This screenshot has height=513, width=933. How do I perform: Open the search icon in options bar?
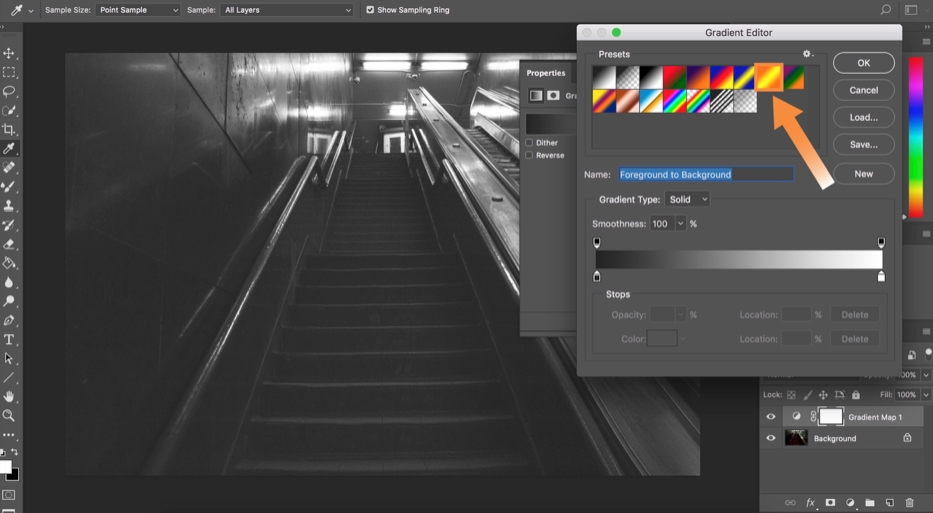point(885,10)
